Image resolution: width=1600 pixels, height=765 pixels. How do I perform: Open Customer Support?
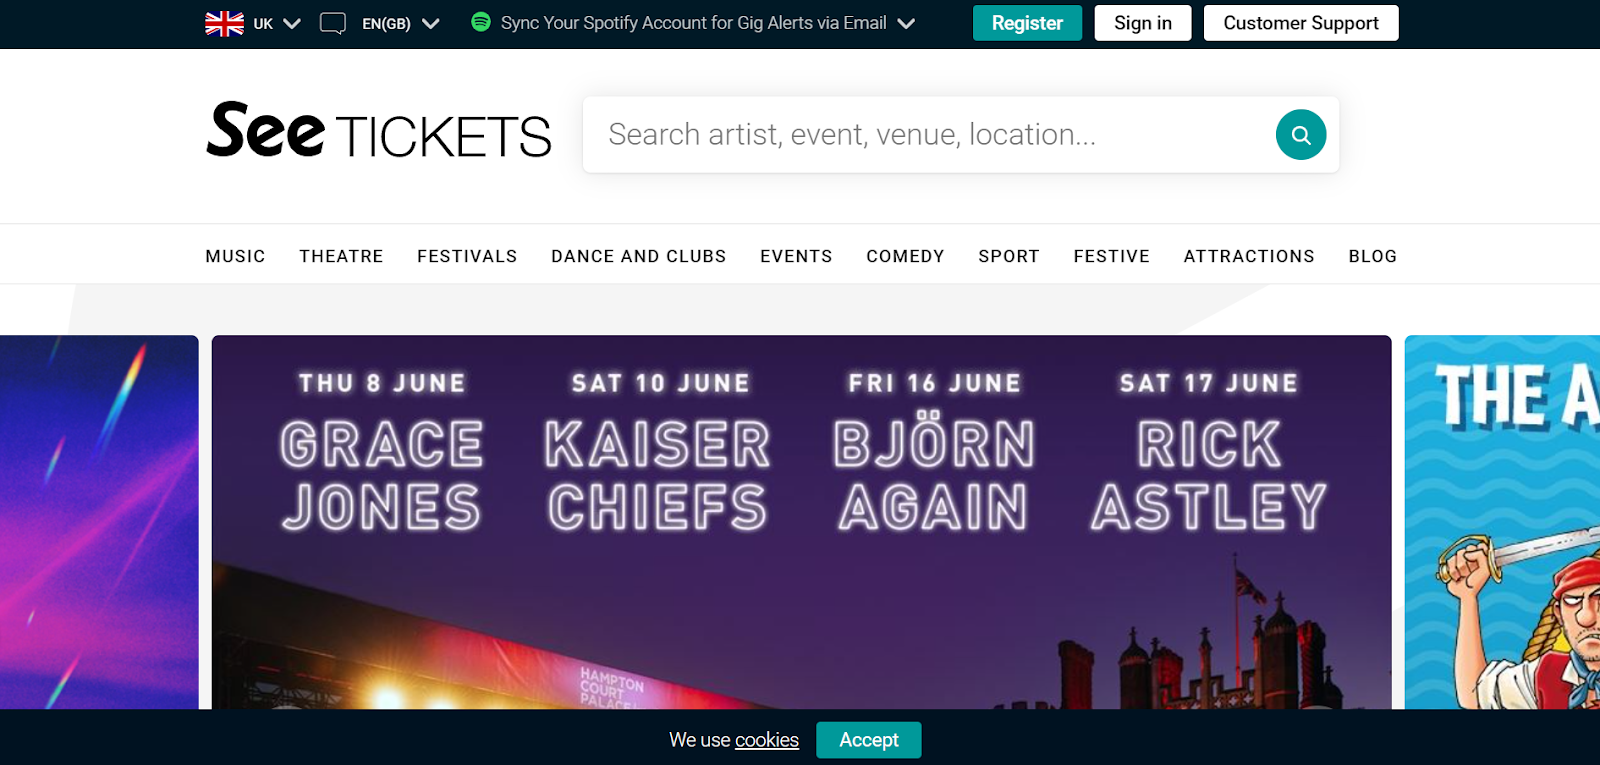coord(1300,23)
